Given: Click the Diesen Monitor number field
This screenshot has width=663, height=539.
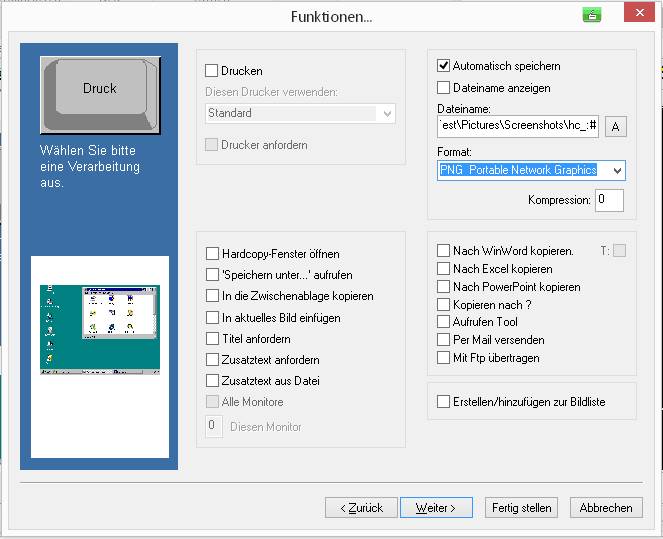Looking at the screenshot, I should tap(214, 426).
